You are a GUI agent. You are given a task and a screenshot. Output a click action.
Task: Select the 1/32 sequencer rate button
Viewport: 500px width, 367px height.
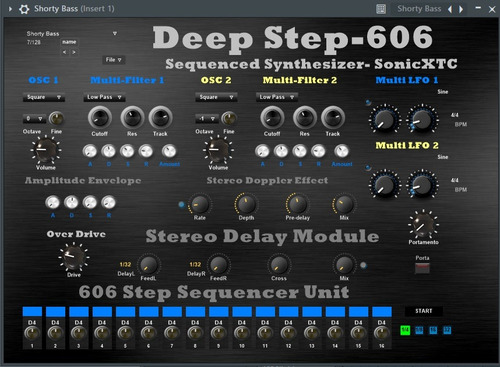point(447,330)
